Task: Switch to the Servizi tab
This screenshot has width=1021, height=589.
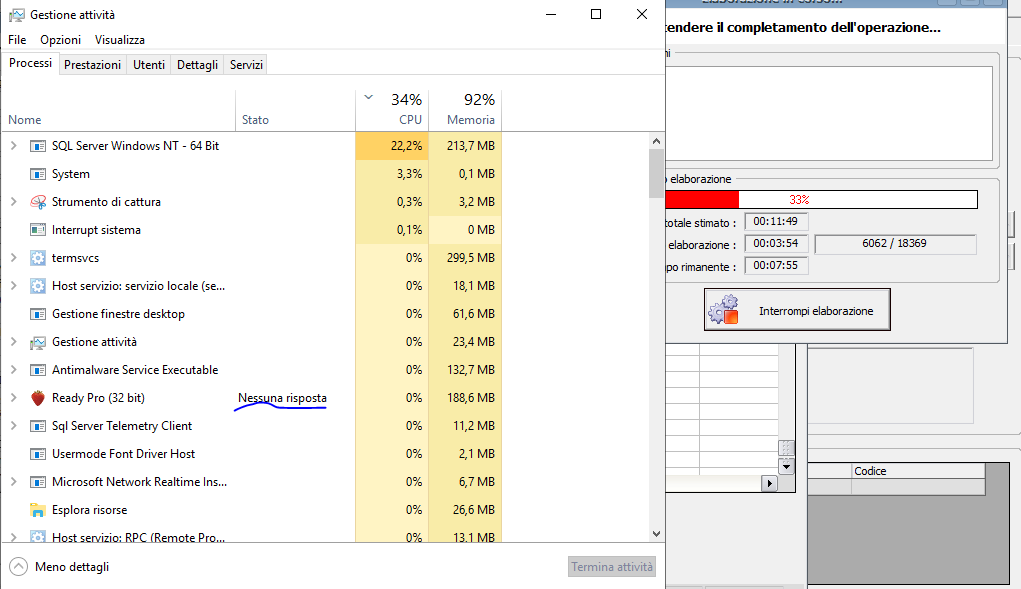Action: [246, 64]
